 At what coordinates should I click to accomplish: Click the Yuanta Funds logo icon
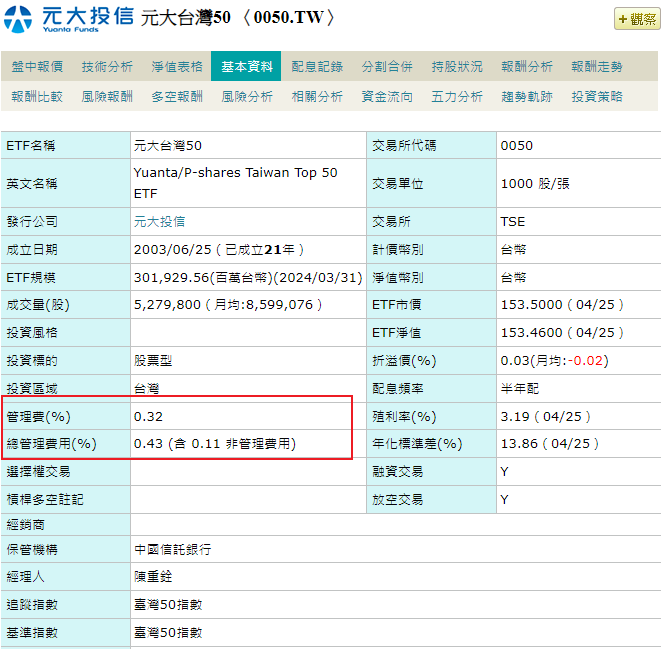click(18, 19)
